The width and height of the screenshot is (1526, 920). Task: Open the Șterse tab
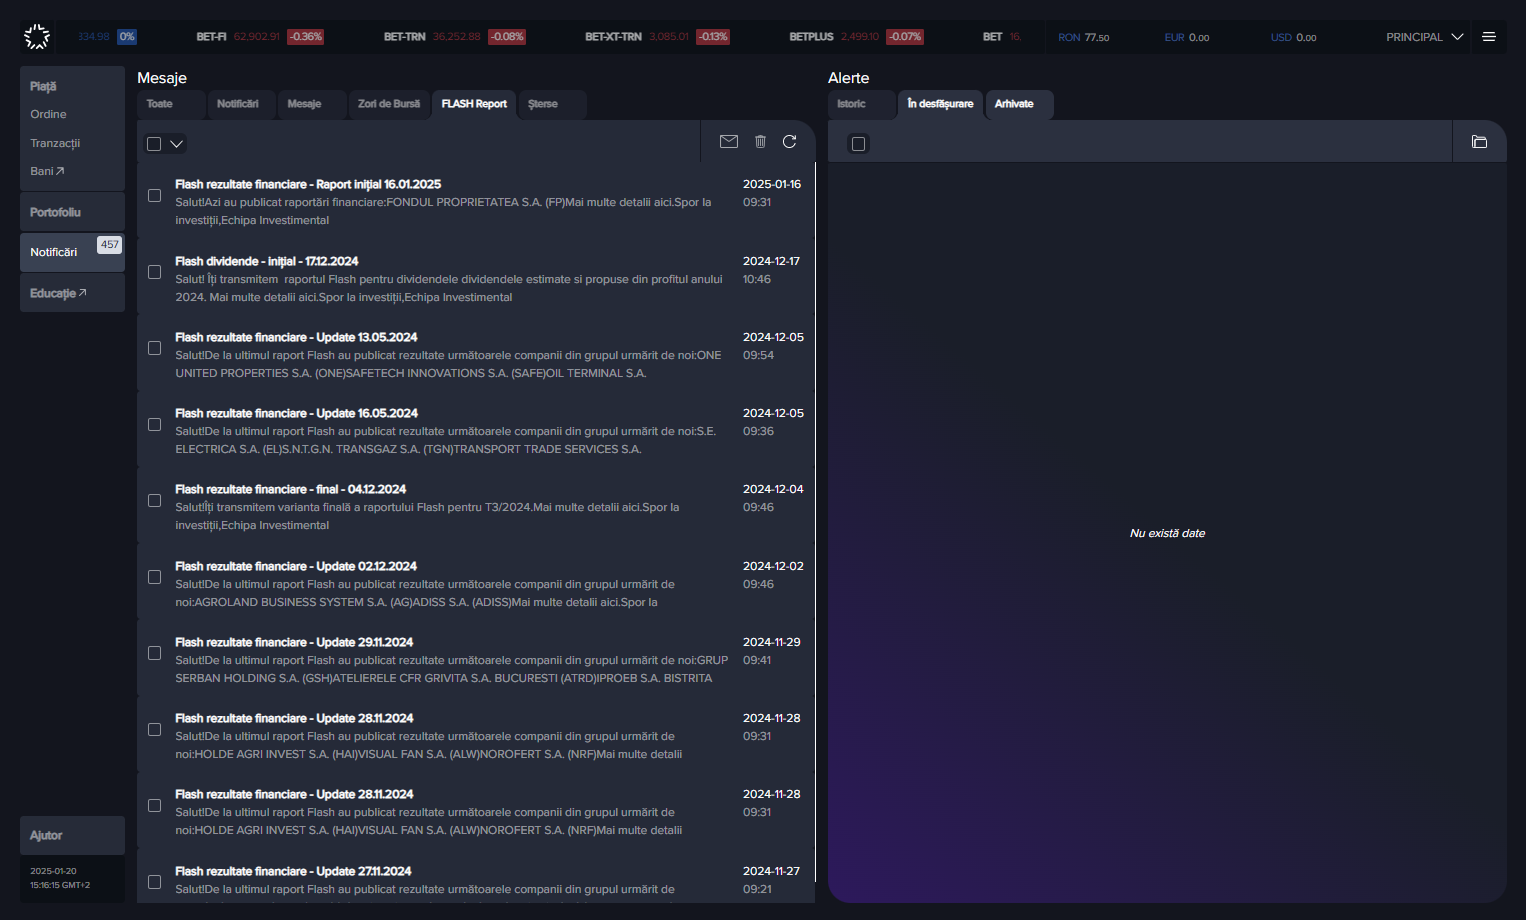[x=552, y=104]
